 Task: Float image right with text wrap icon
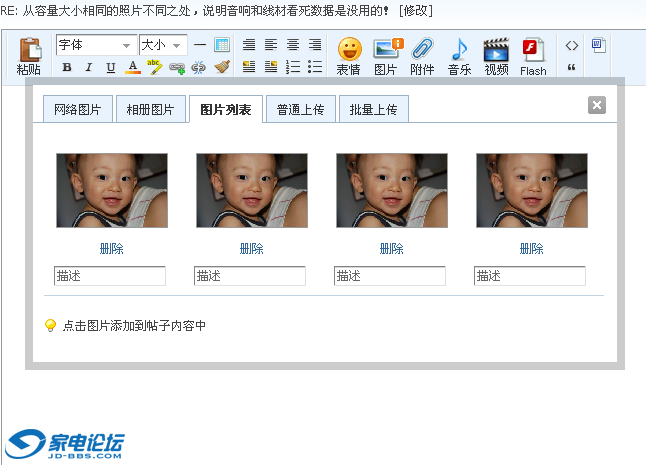coord(271,67)
